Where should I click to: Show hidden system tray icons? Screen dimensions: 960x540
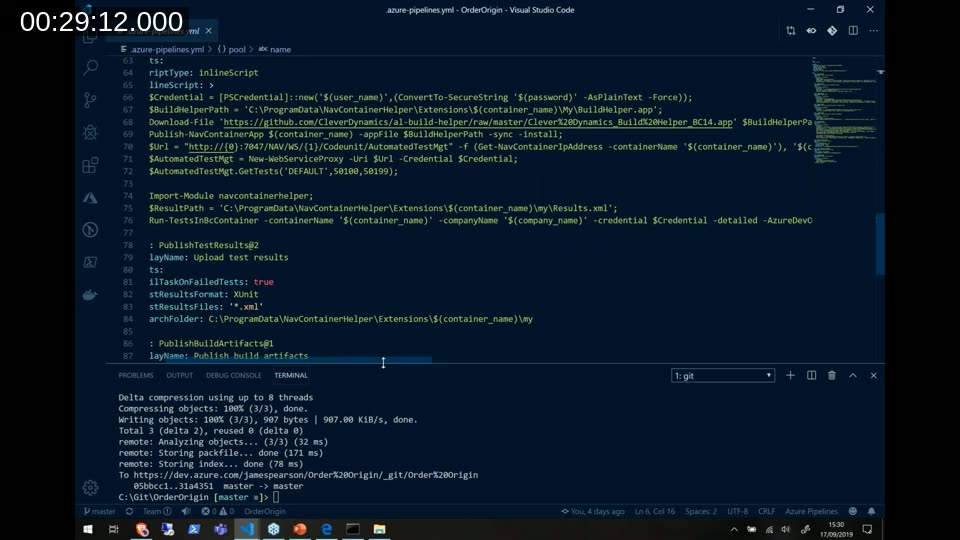pyautogui.click(x=733, y=529)
